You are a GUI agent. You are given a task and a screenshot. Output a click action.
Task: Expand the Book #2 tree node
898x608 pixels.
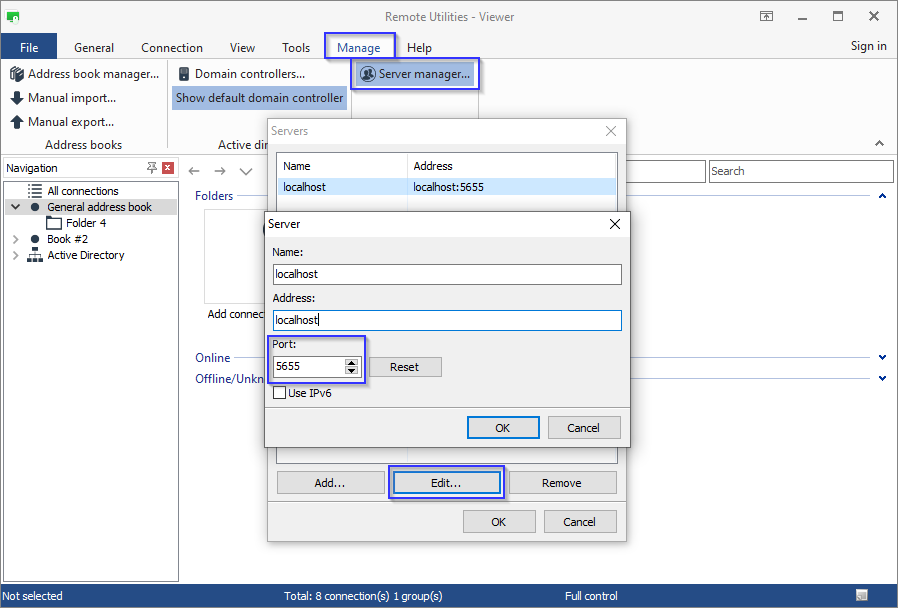[15, 239]
